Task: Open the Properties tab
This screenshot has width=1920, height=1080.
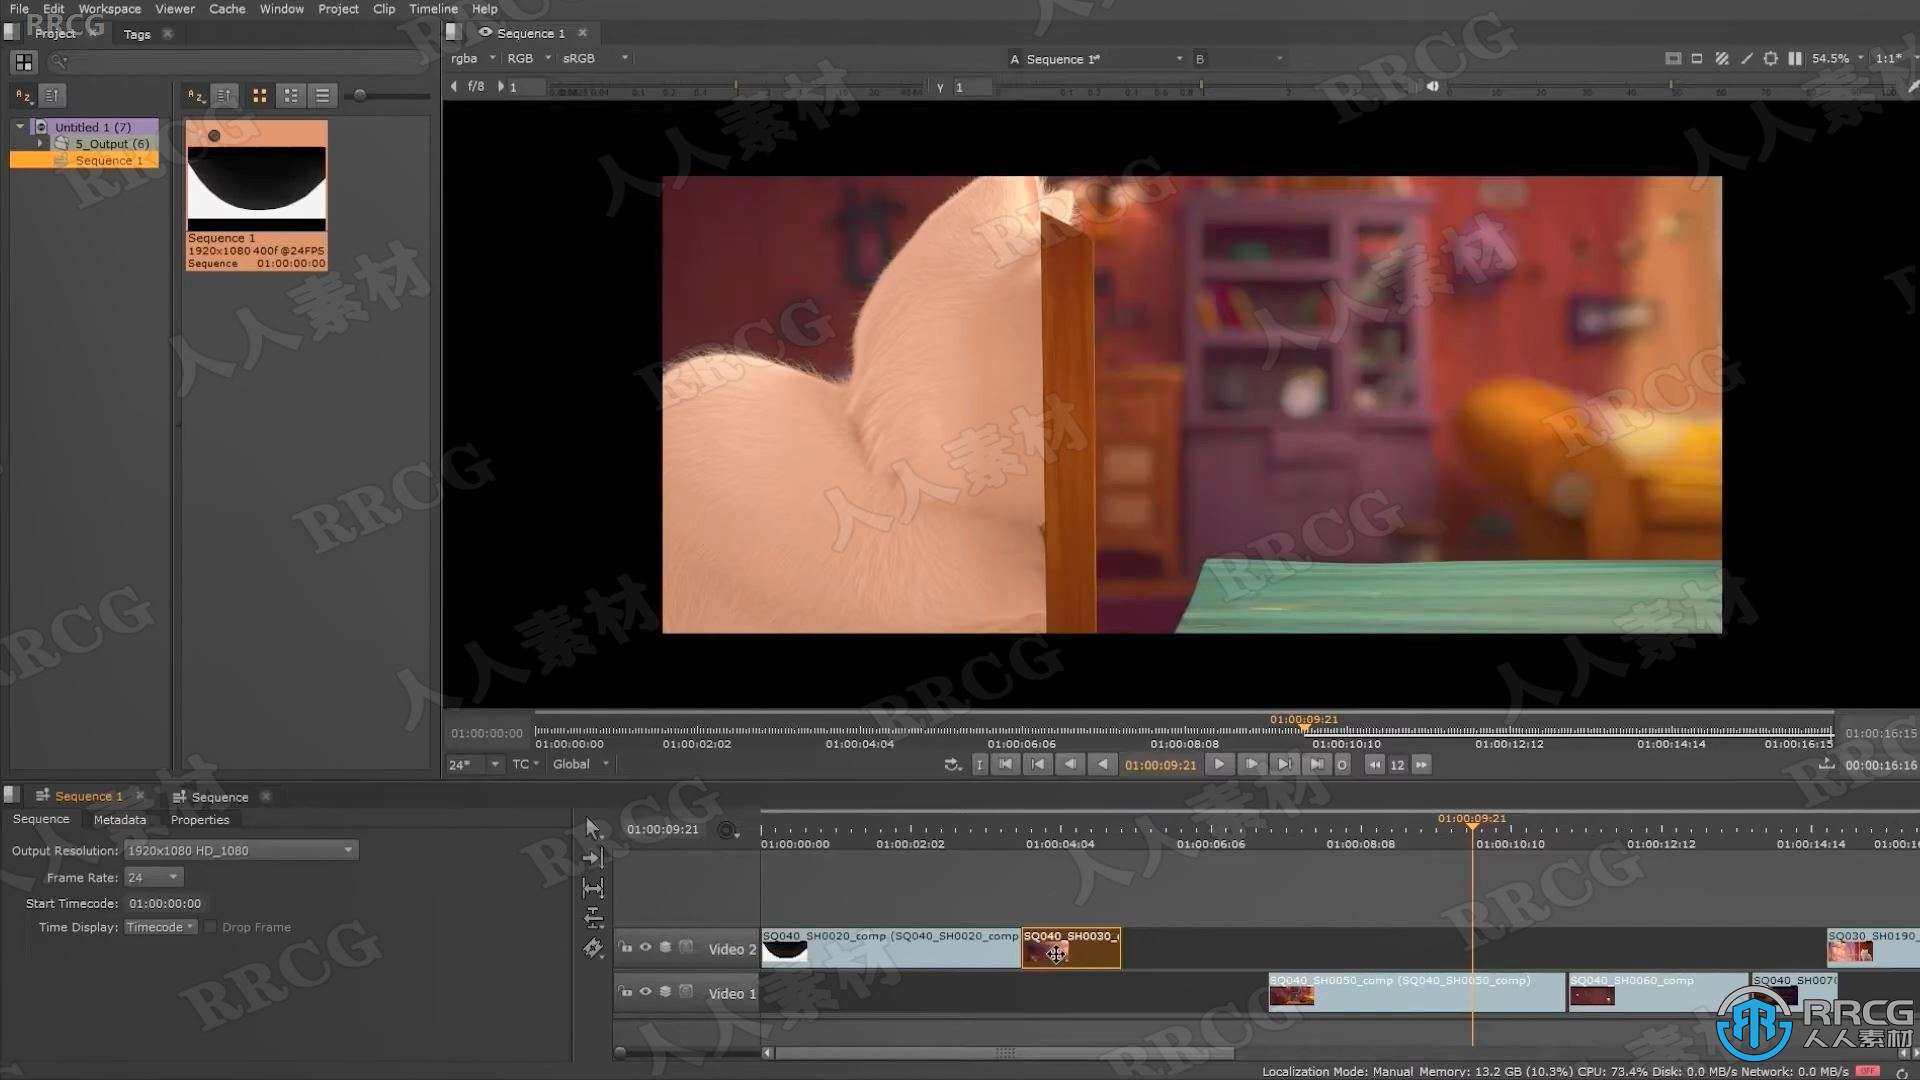Action: 200,820
